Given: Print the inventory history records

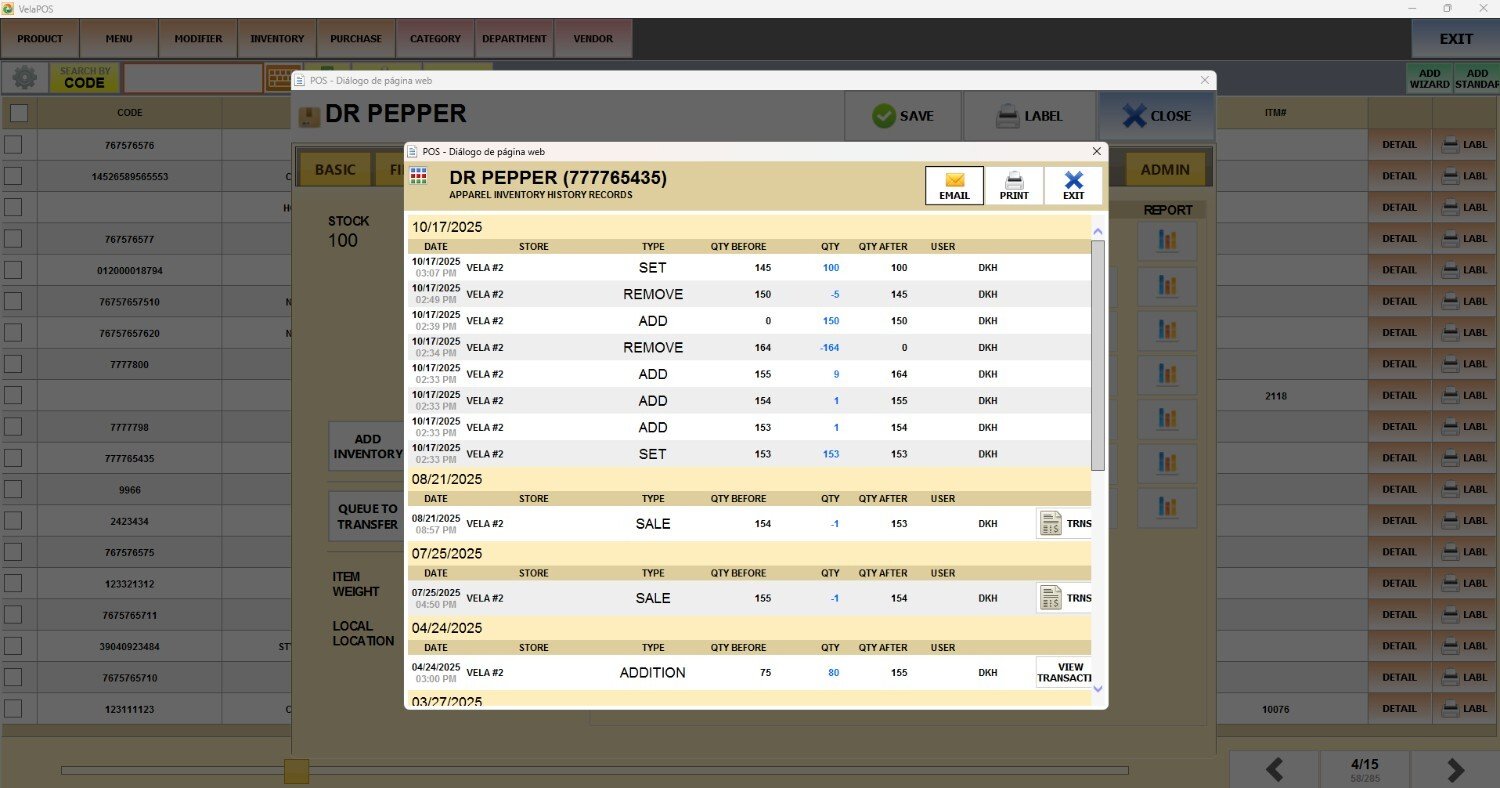Looking at the screenshot, I should (1013, 185).
